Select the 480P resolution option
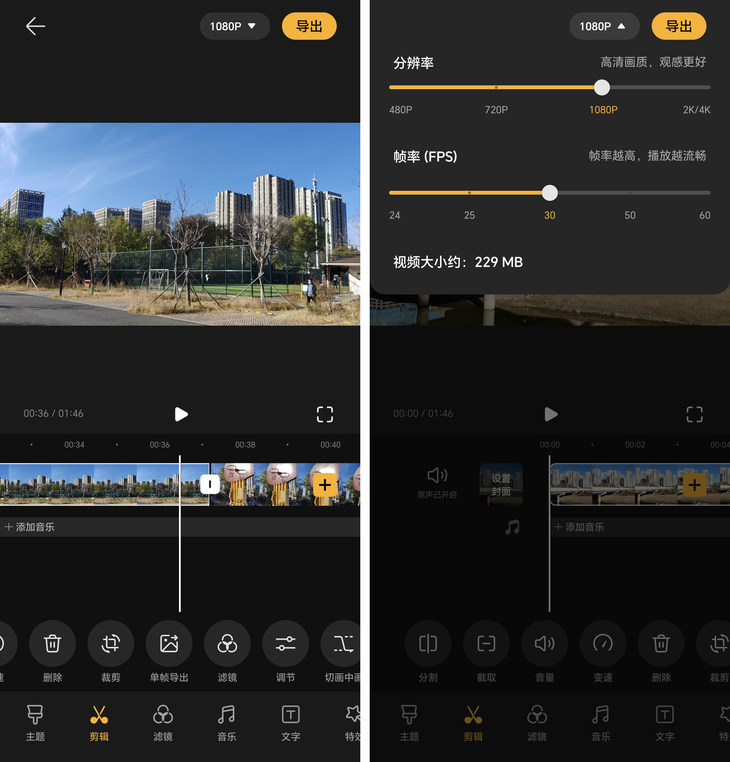Viewport: 730px width, 762px height. point(400,110)
